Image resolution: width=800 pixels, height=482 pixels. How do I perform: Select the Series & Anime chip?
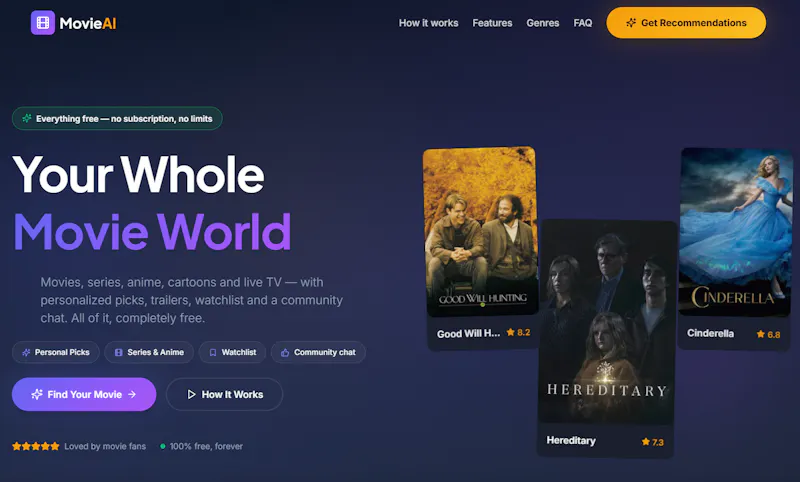click(x=149, y=352)
